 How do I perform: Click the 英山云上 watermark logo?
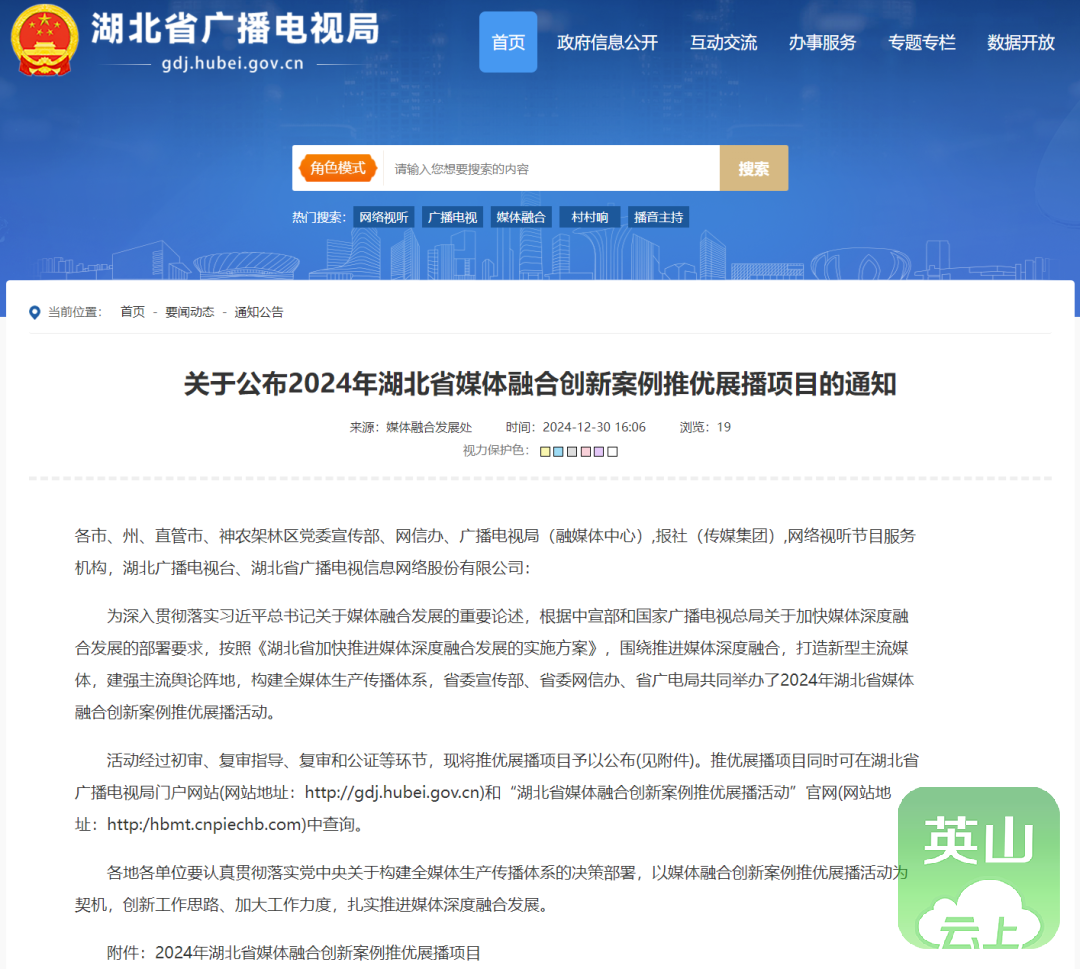978,869
